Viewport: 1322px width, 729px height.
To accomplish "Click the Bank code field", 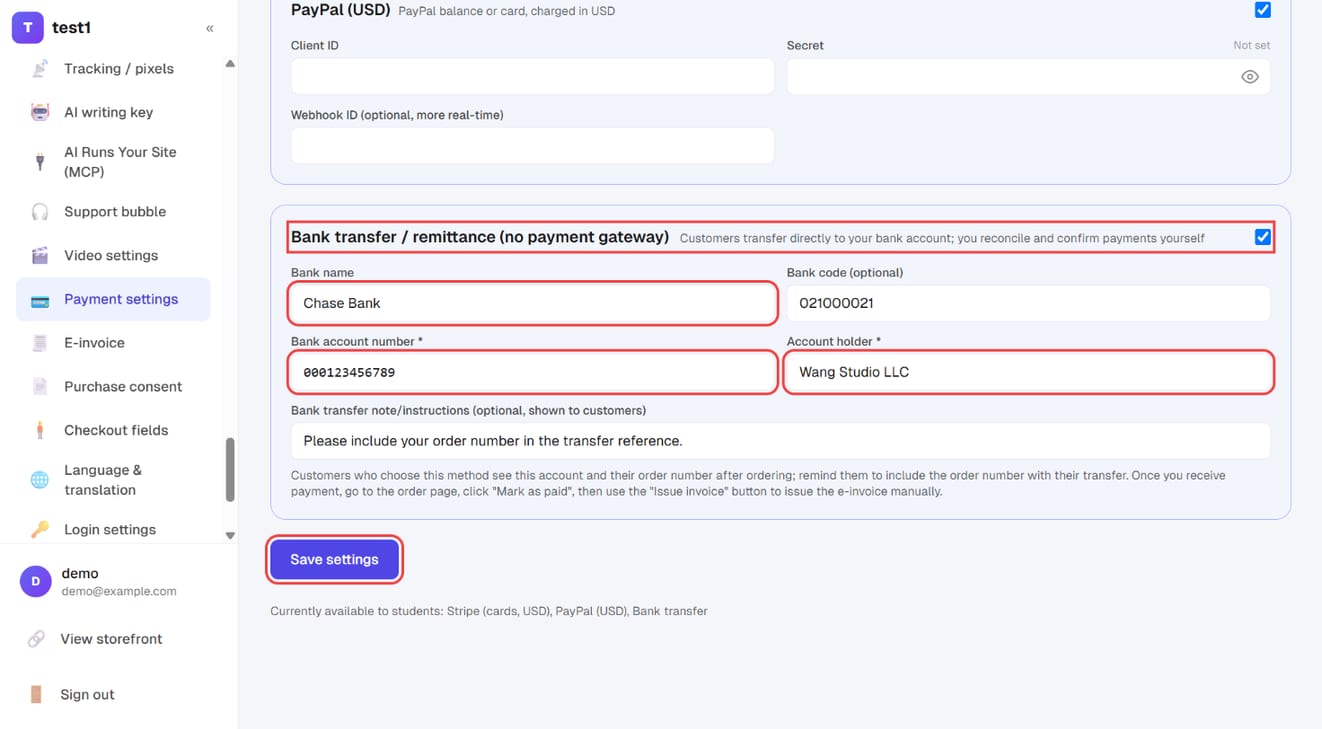I will [1028, 303].
